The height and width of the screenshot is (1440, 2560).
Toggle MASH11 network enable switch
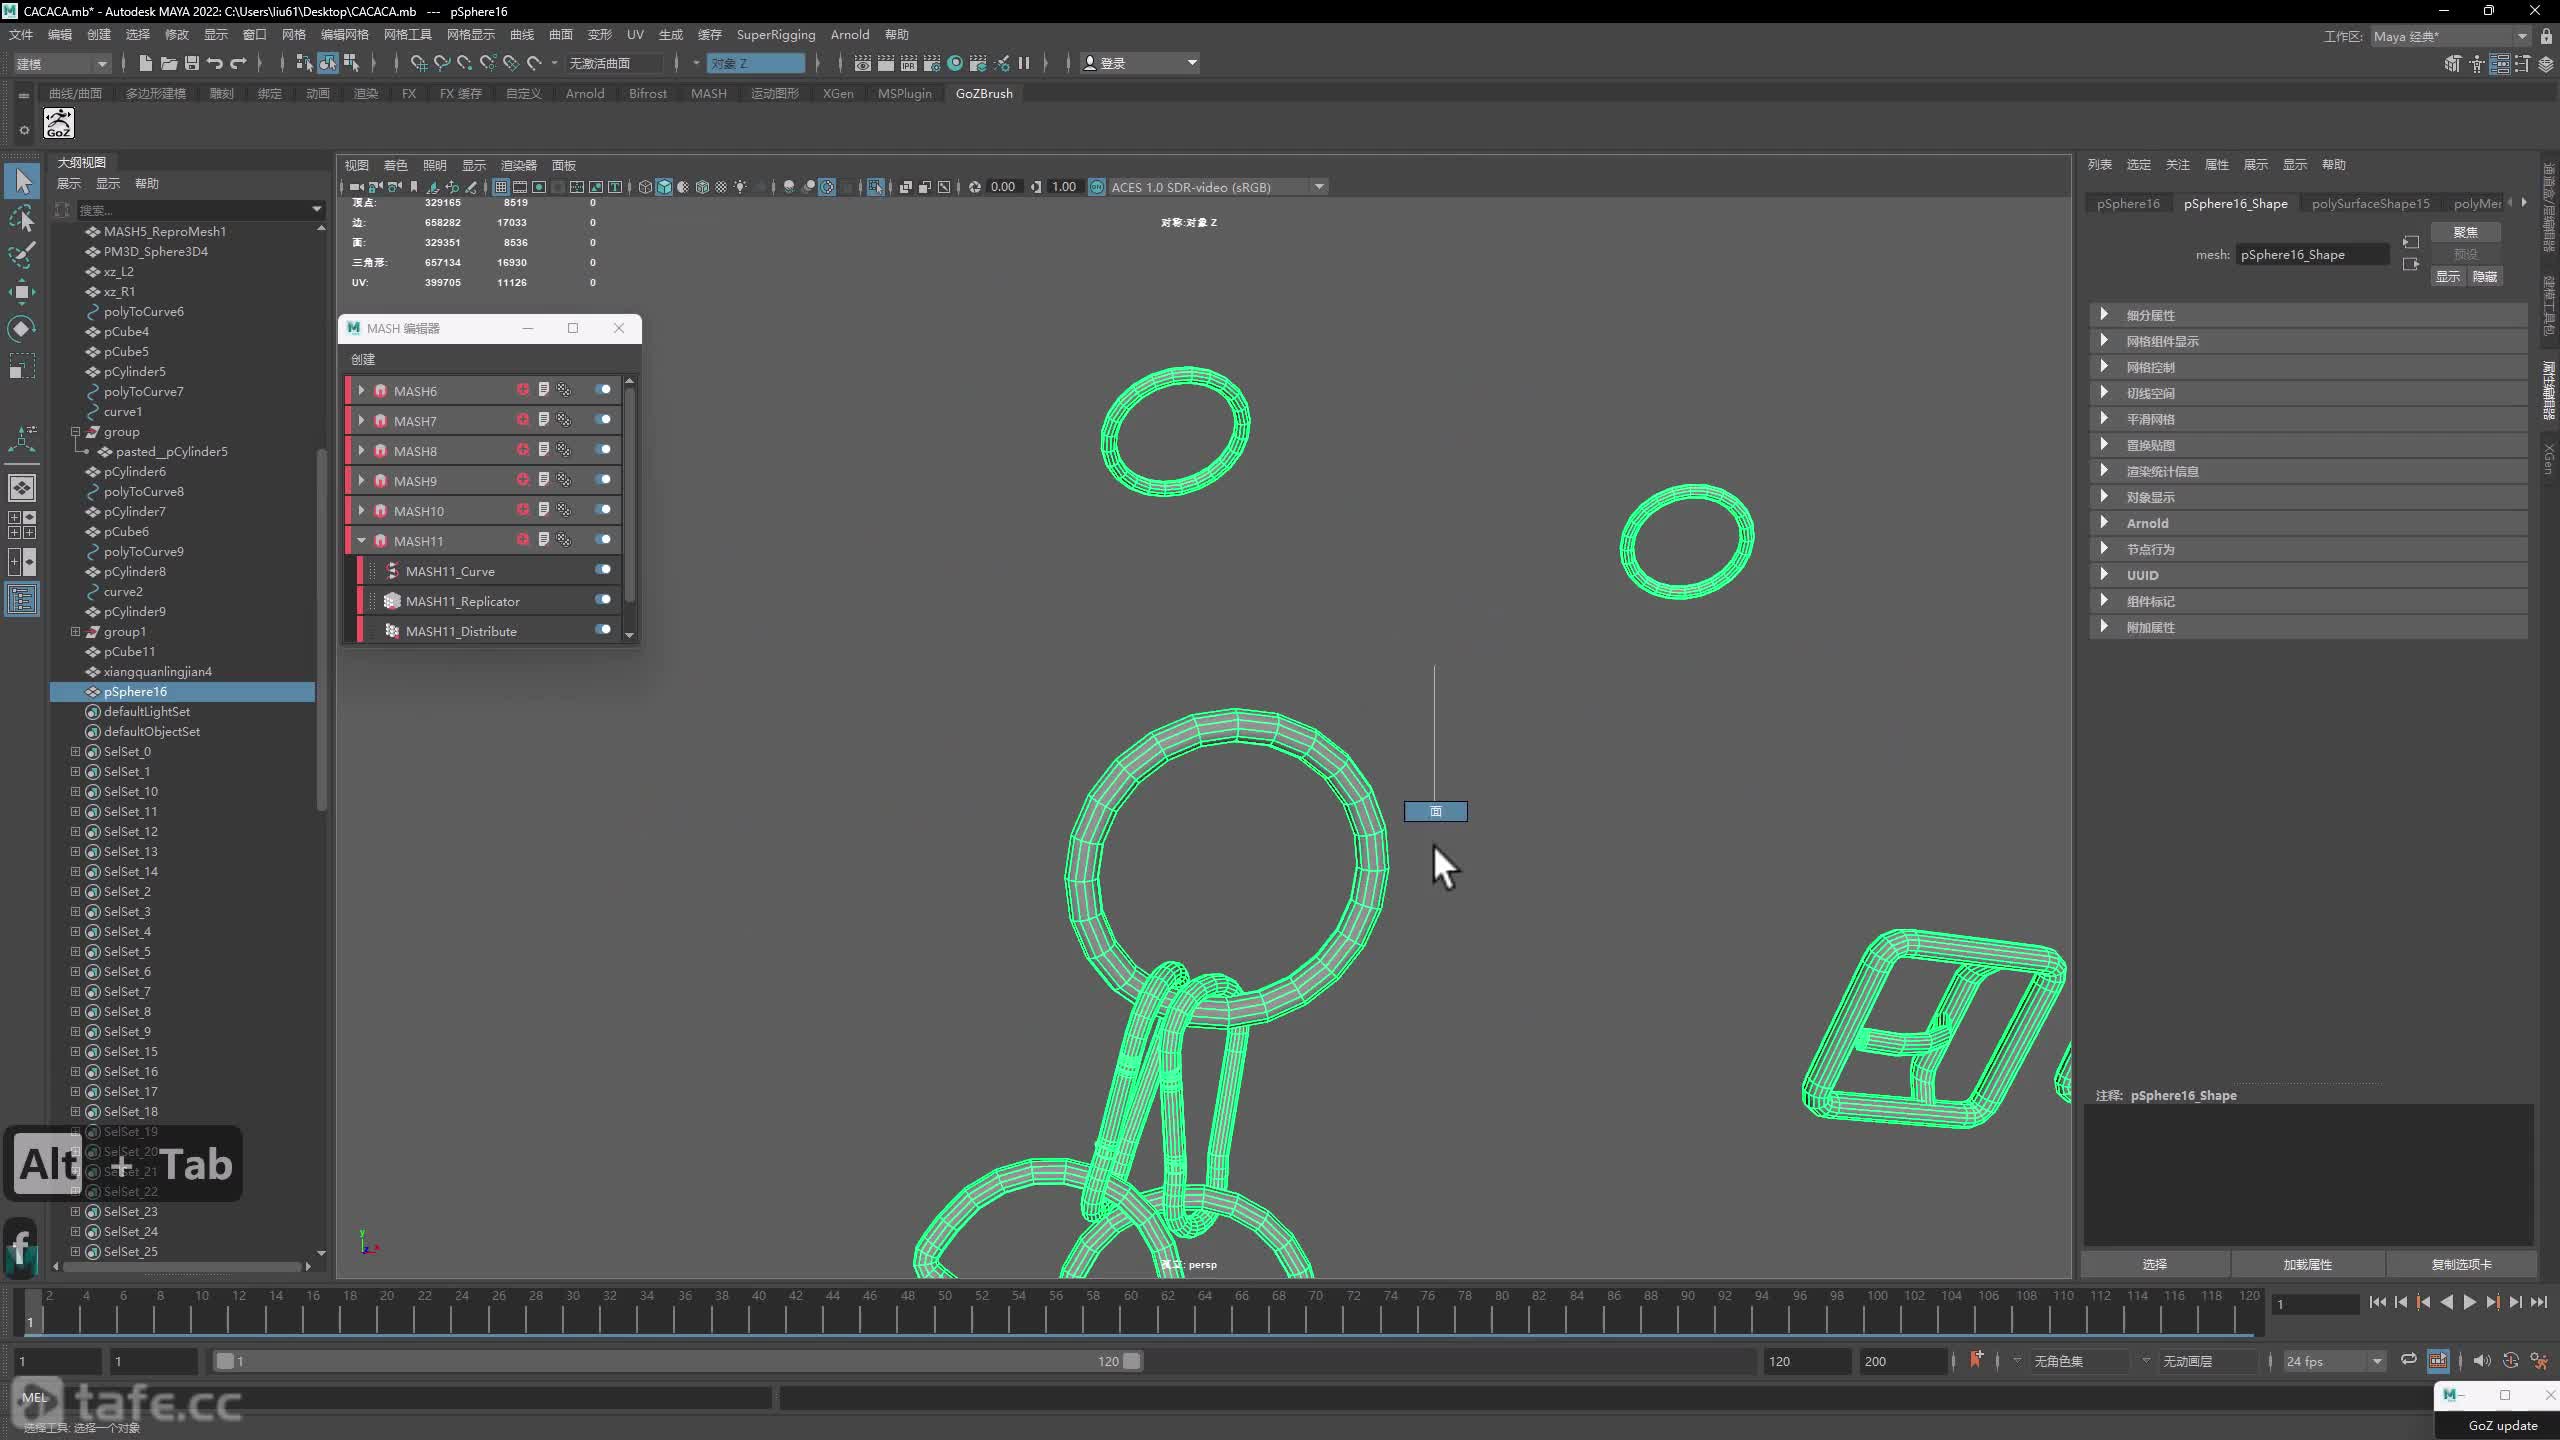(603, 540)
